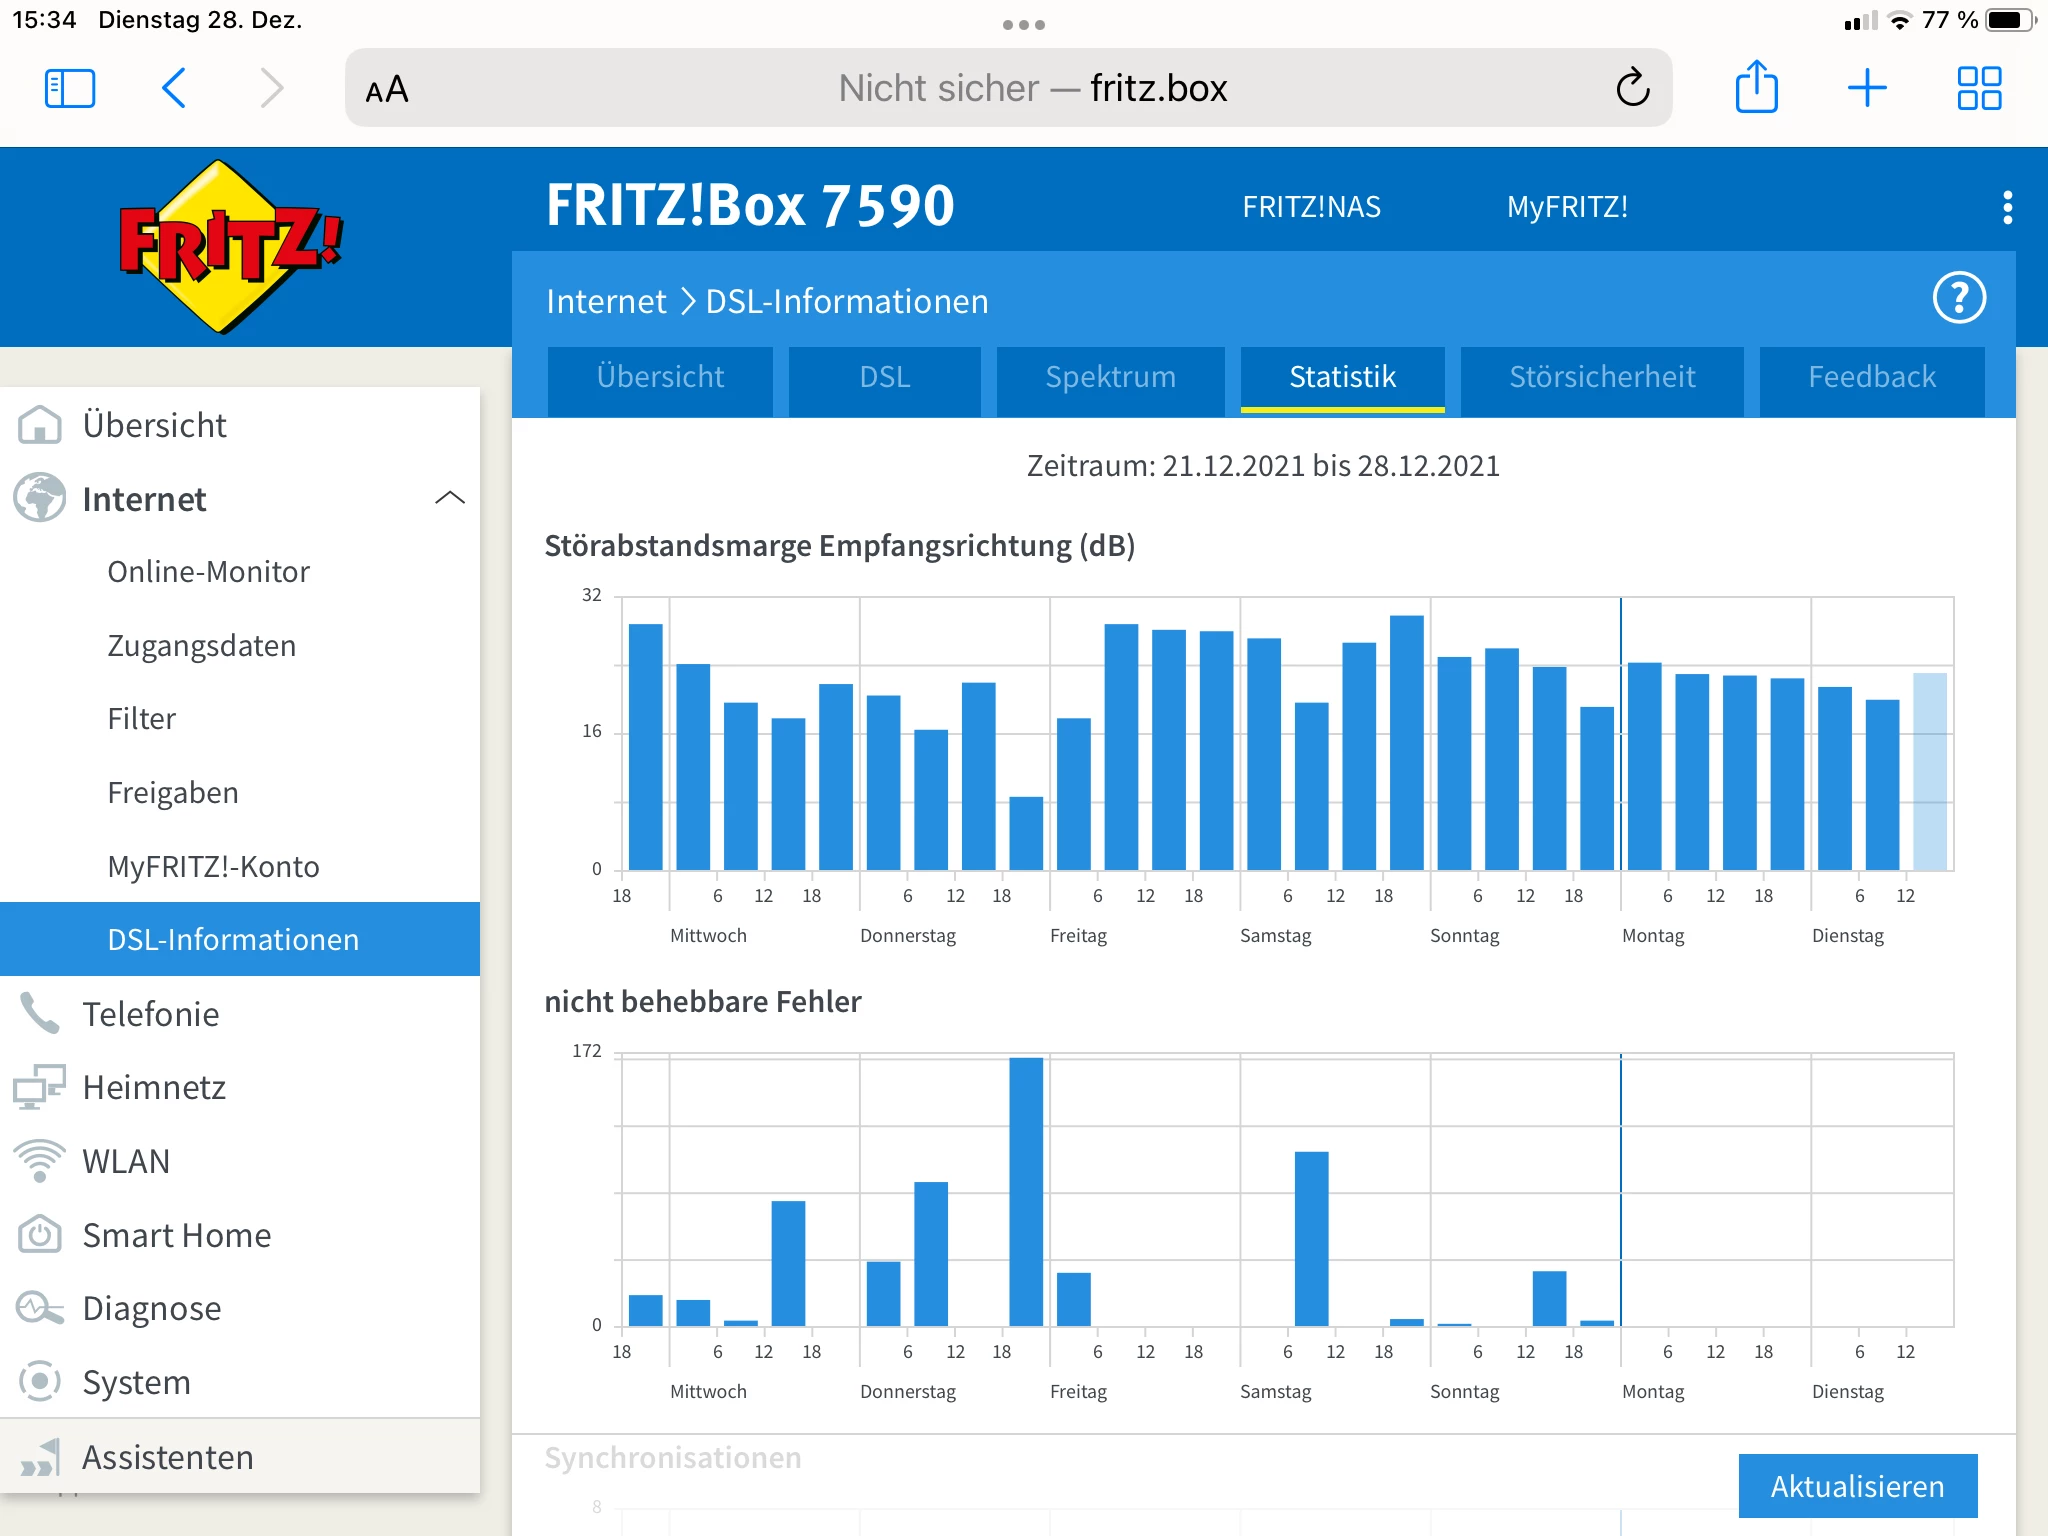
Task: Open the MyFRITZ! header link
Action: coord(1567,207)
